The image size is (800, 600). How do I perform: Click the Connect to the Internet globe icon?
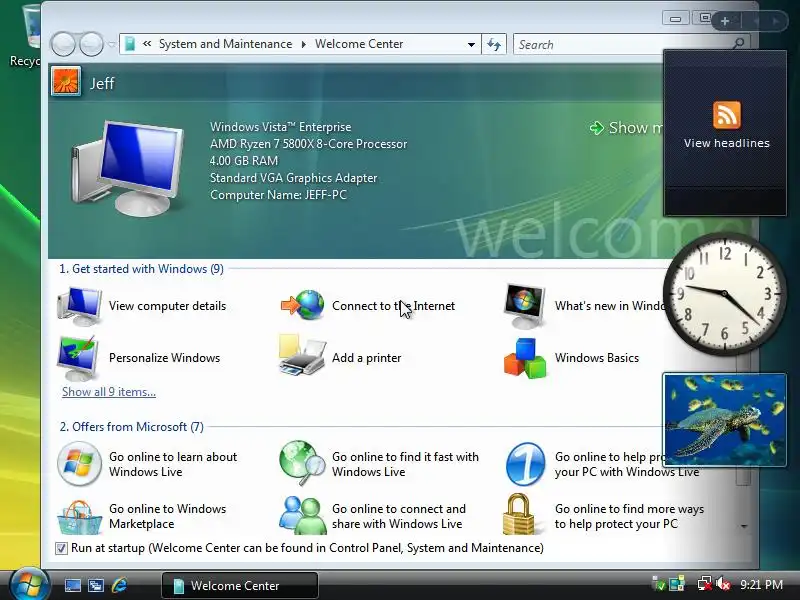(303, 305)
